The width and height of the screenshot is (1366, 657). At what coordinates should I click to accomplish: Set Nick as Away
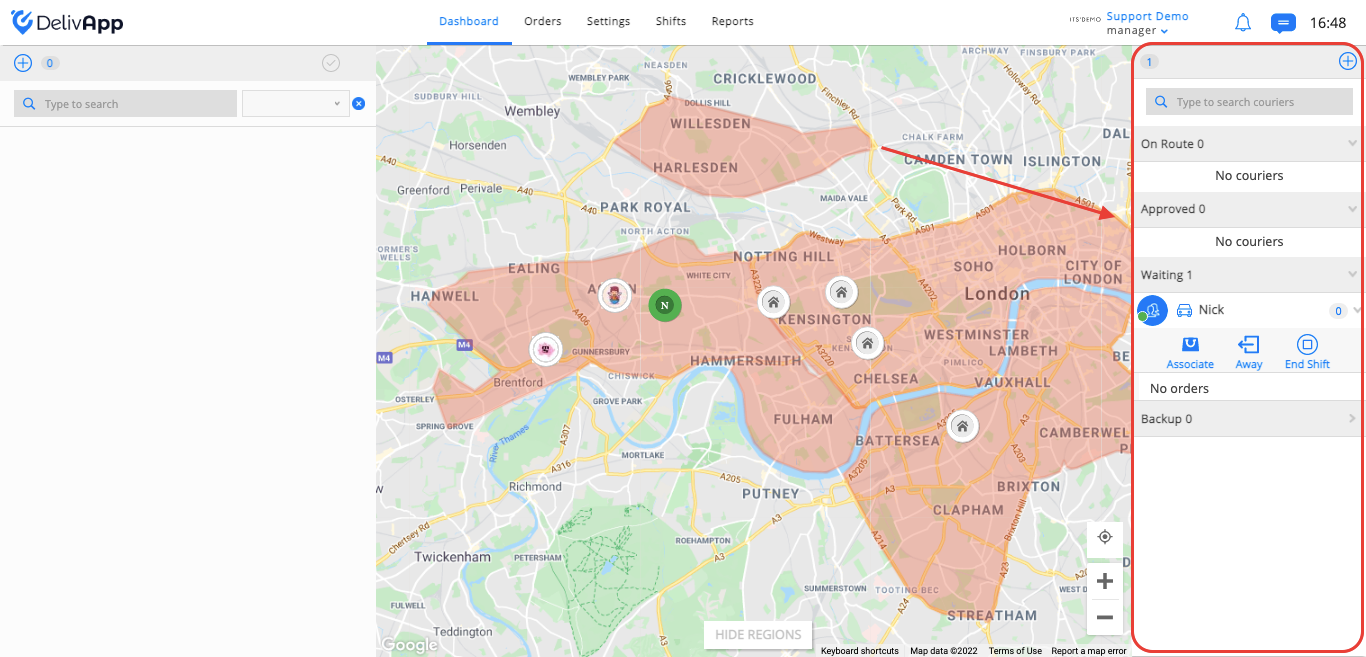coord(1249,353)
